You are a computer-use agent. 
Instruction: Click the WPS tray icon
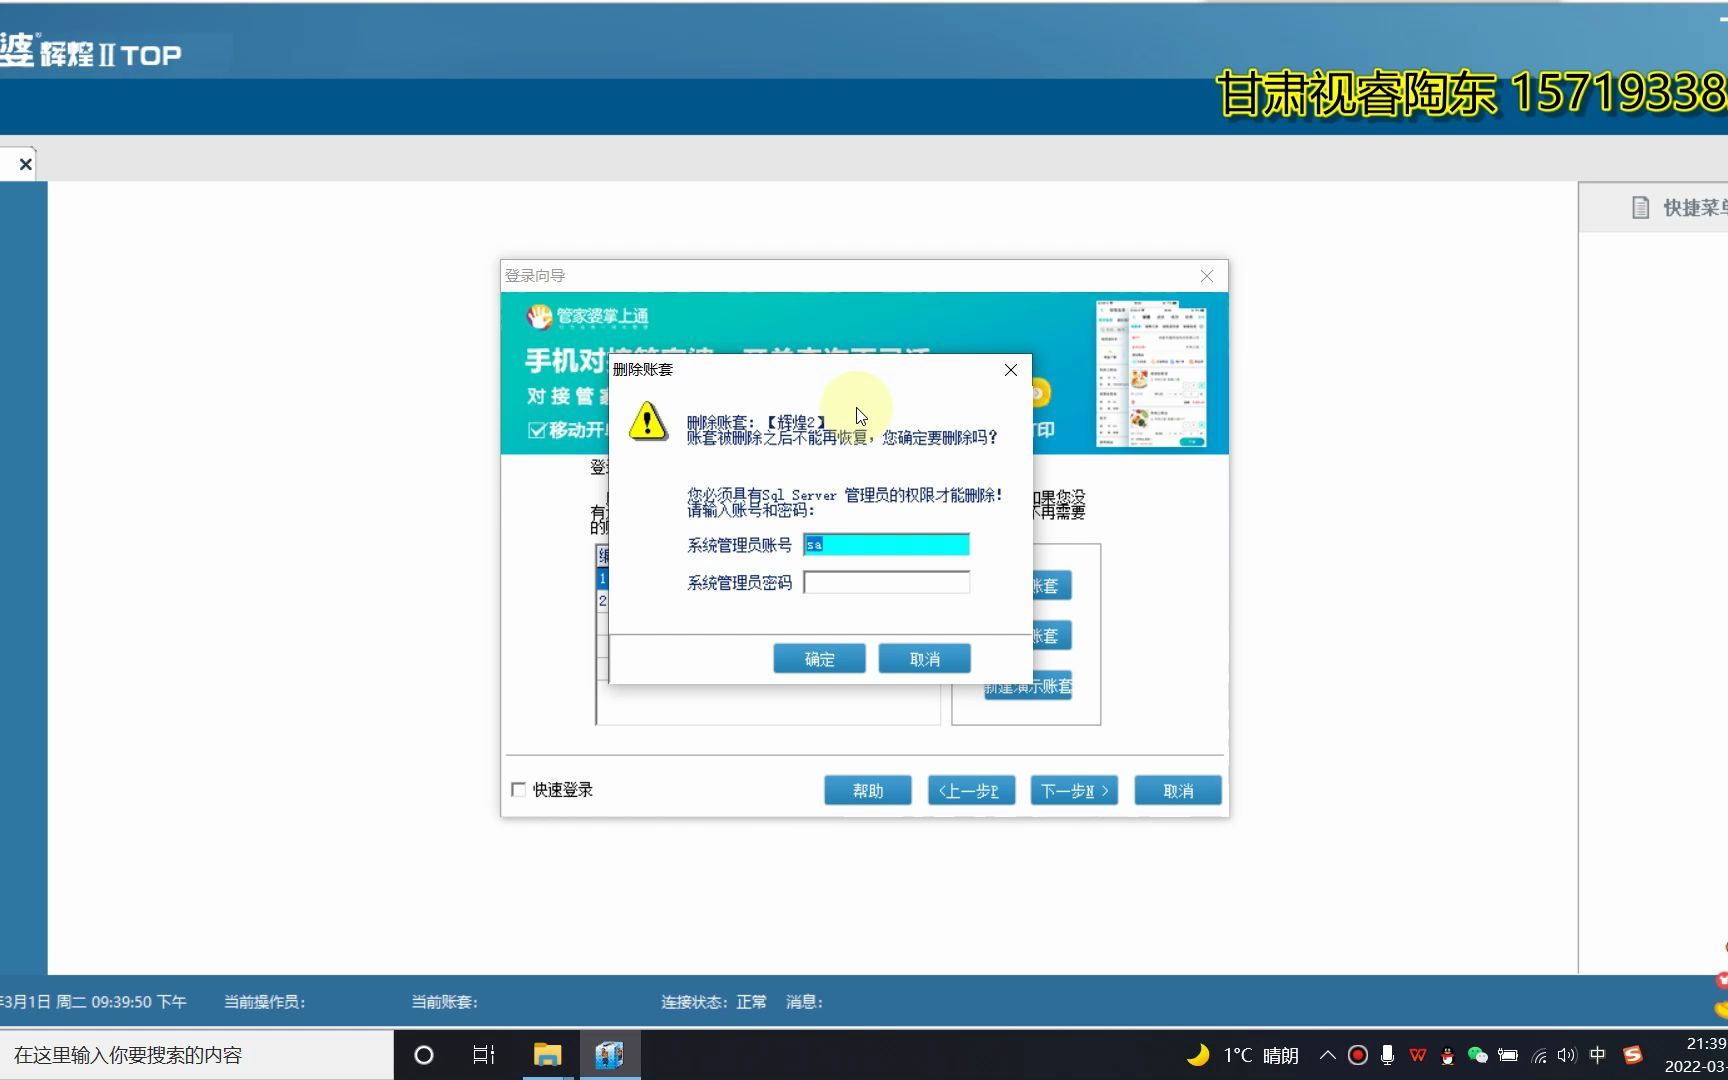1418,1055
